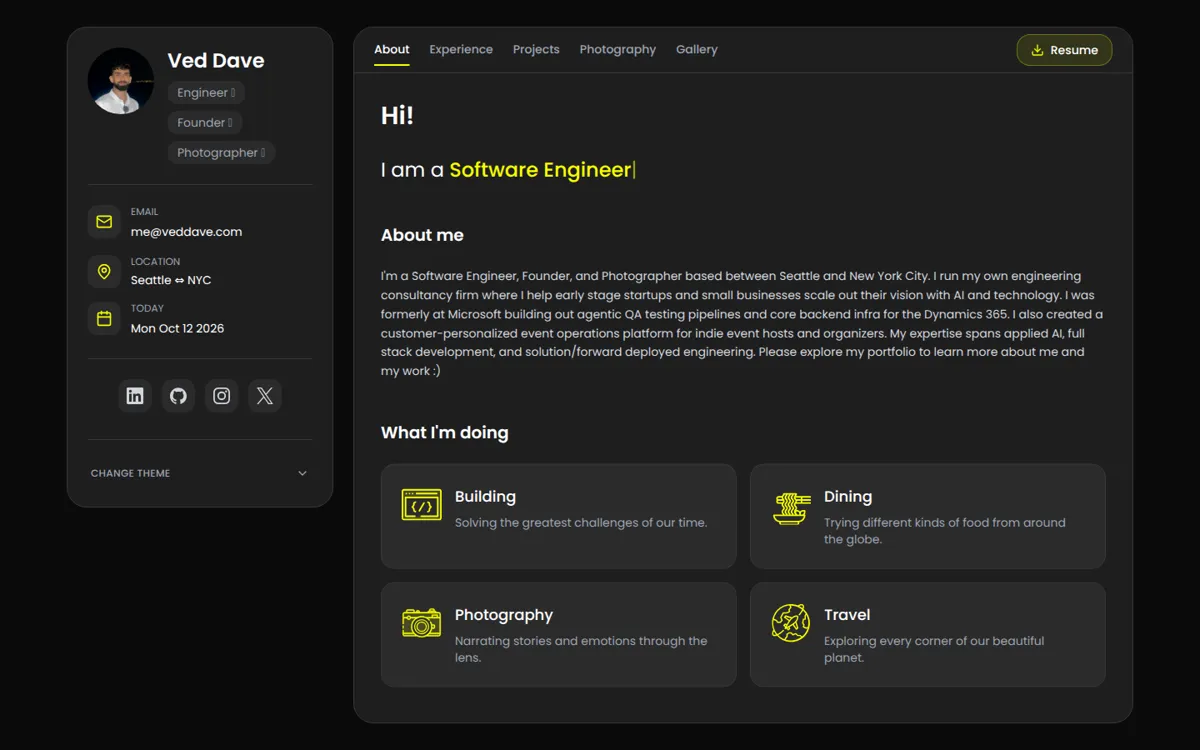
Task: Click the Ved Dave name heading
Action: pyautogui.click(x=216, y=61)
